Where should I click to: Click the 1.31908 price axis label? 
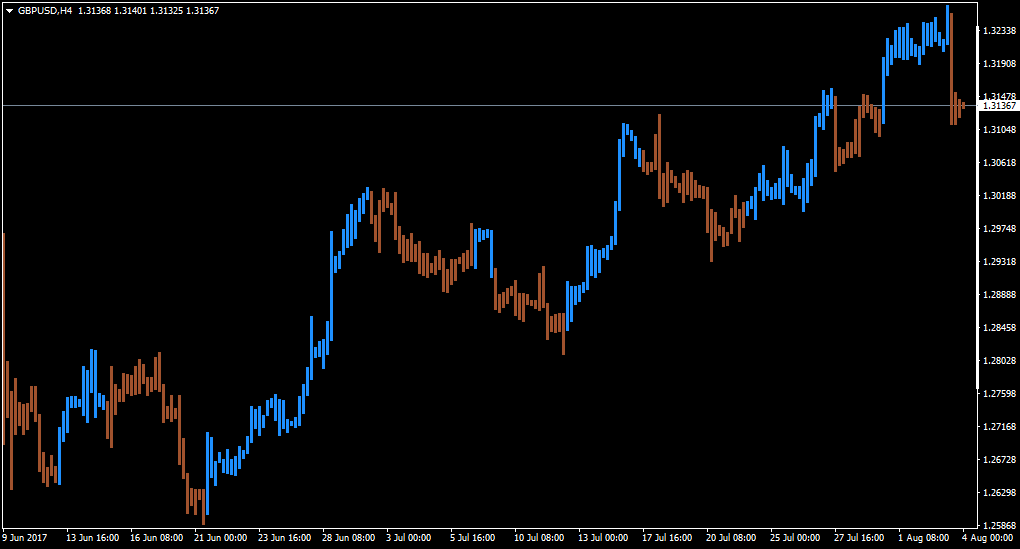[x=999, y=64]
